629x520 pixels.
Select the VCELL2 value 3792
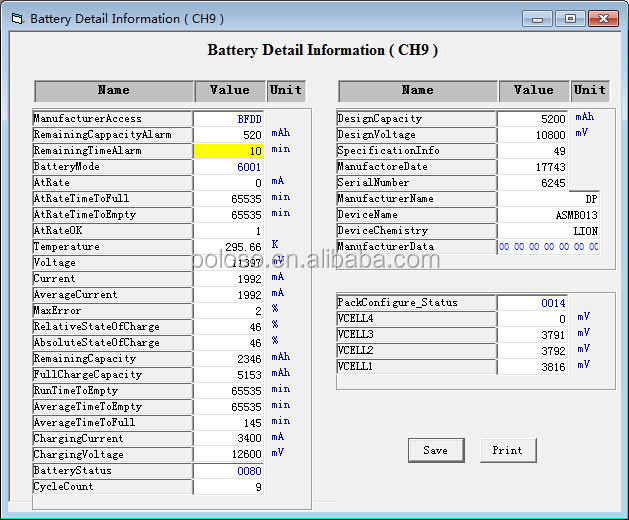[x=532, y=351]
